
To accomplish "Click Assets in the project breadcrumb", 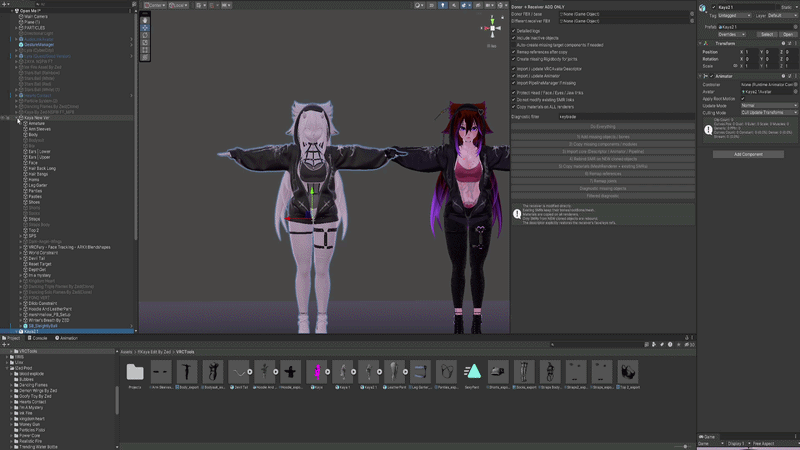I will pos(126,352).
